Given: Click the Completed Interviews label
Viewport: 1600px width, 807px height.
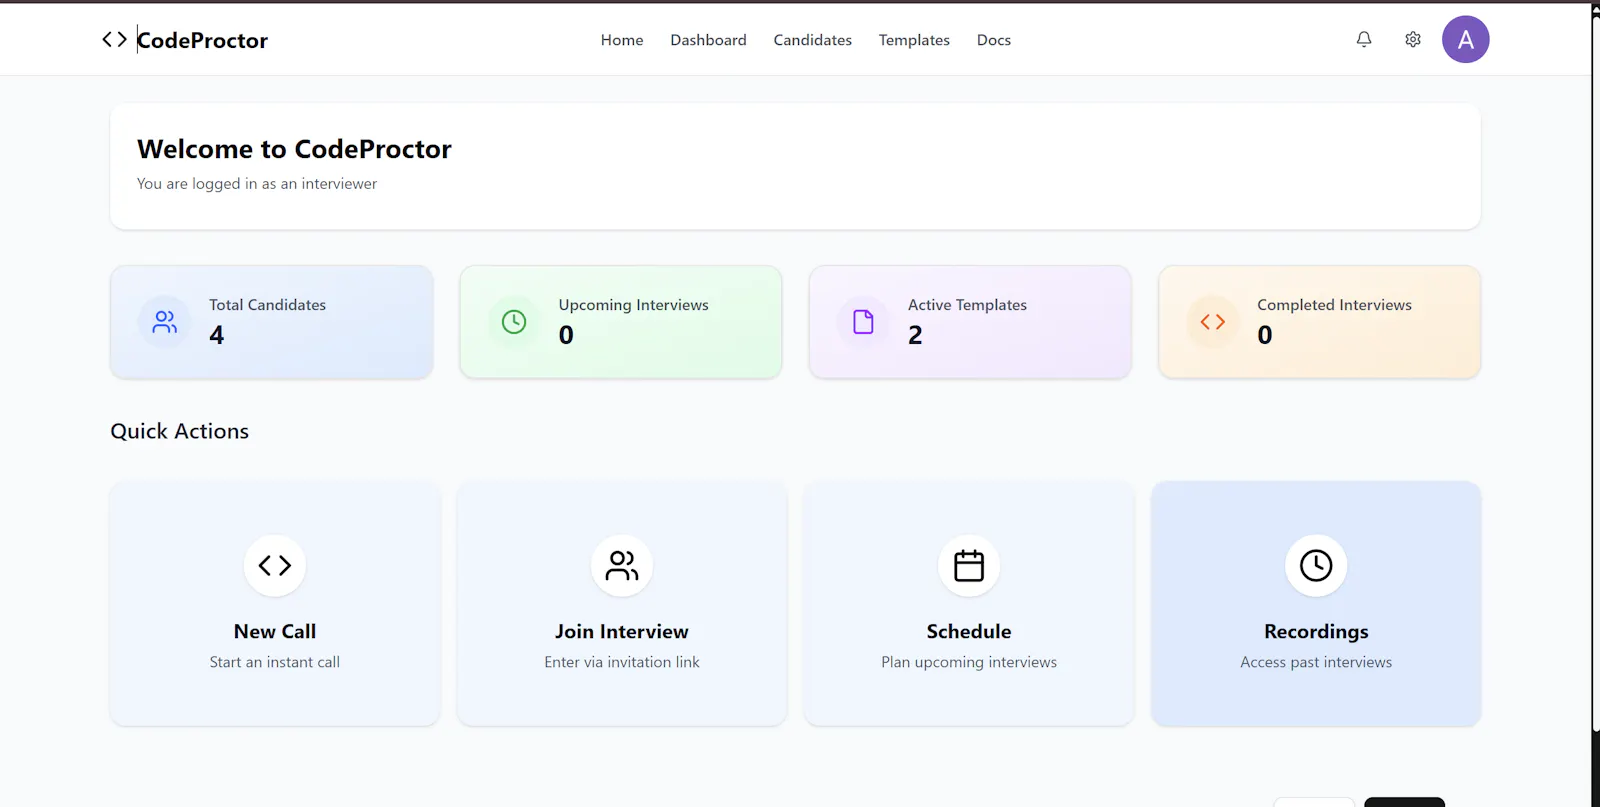Looking at the screenshot, I should point(1334,305).
